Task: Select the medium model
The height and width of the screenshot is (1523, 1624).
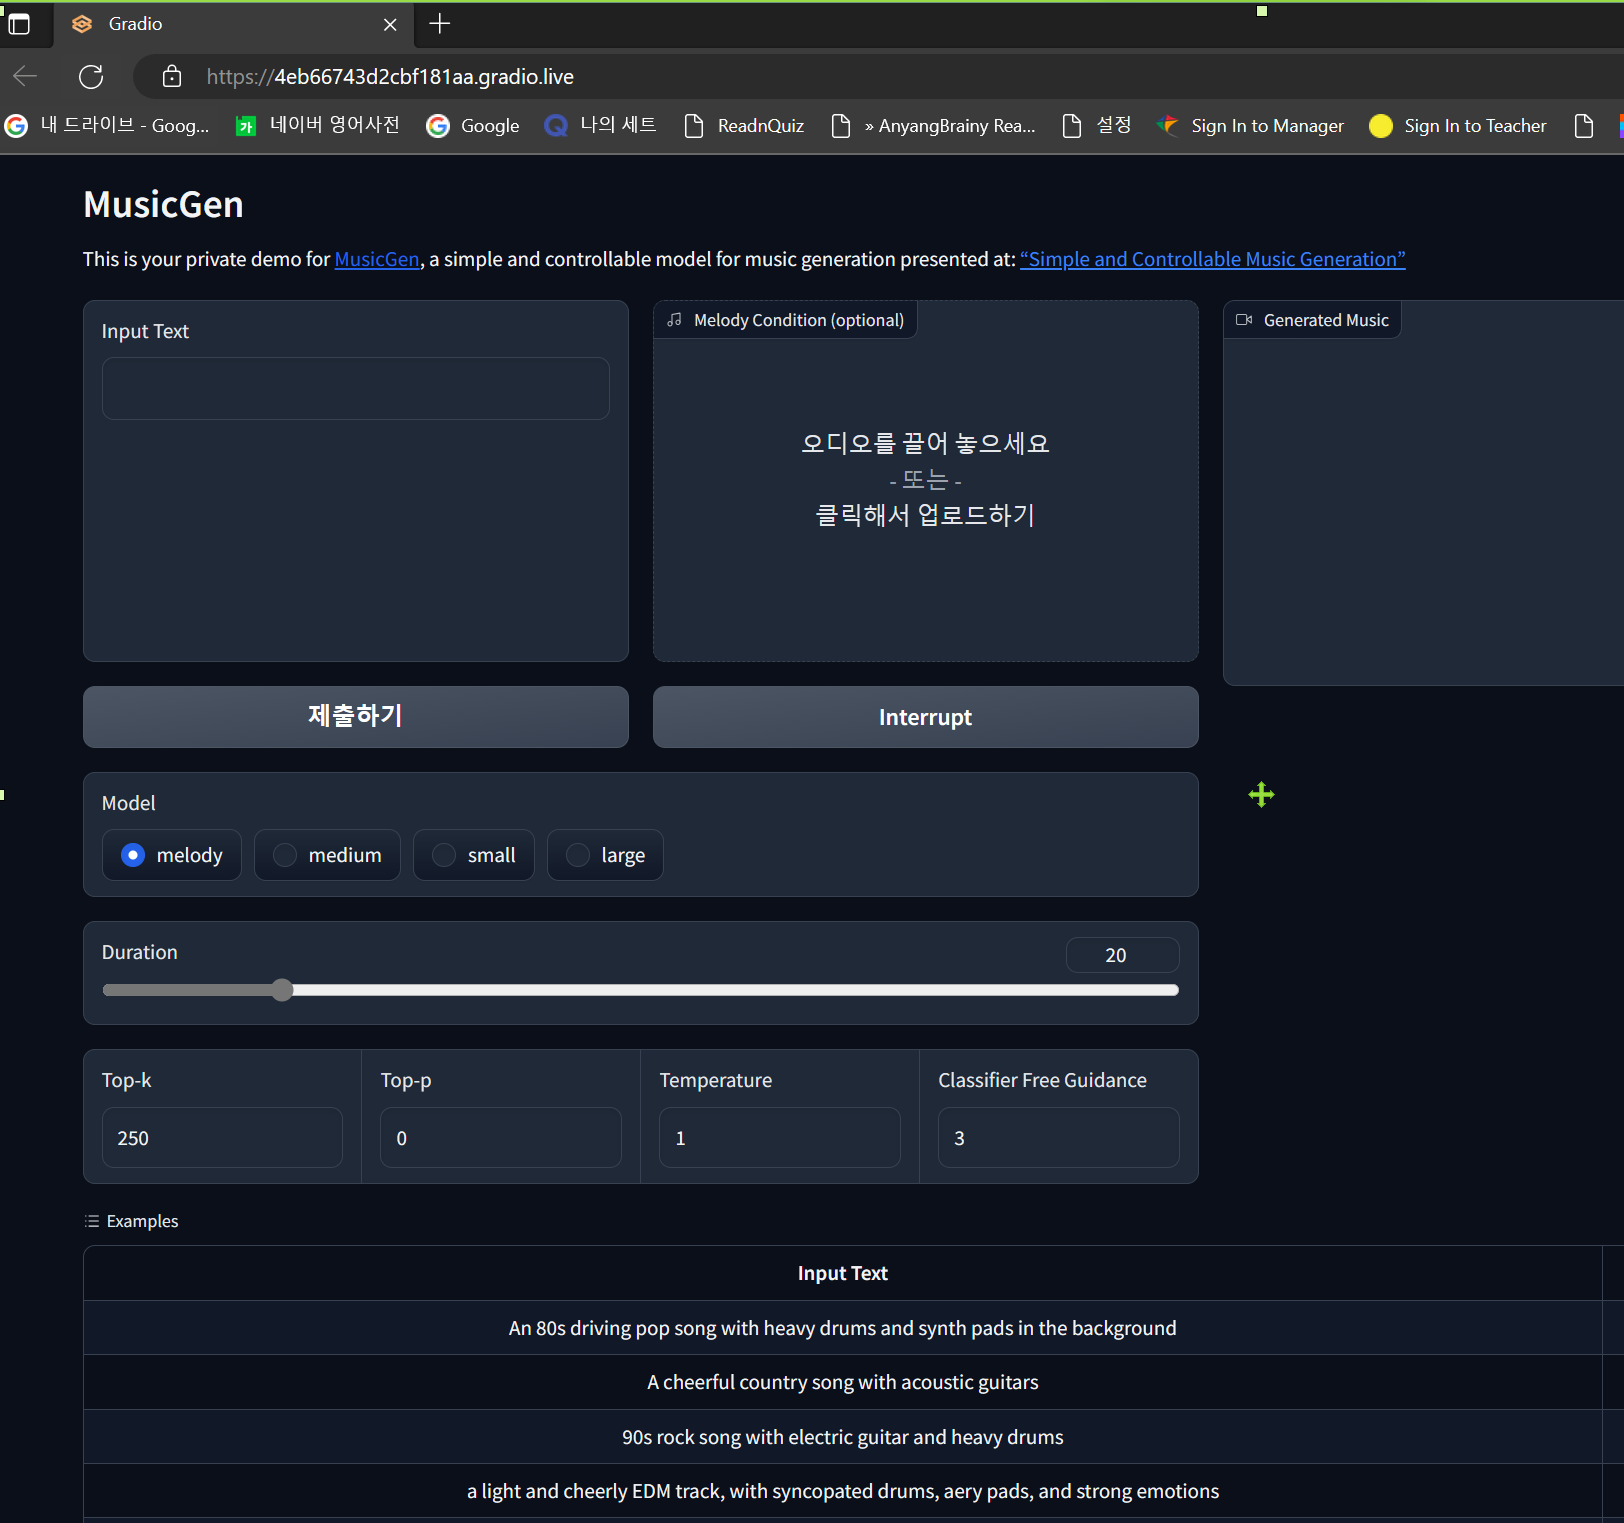Action: click(327, 855)
